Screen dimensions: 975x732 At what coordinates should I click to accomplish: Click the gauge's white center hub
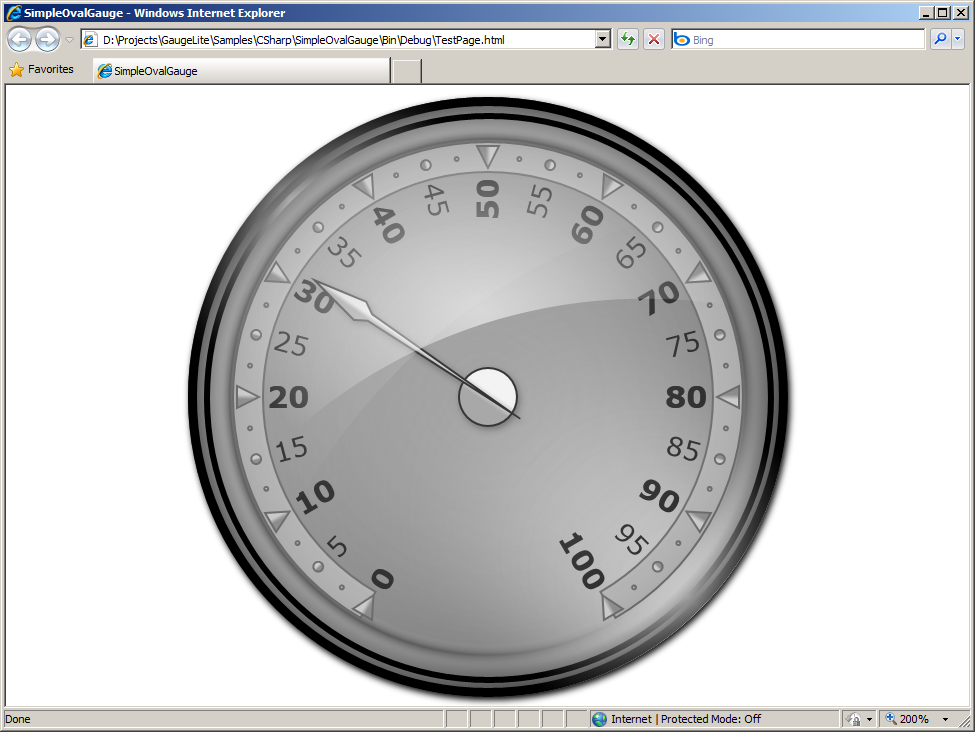pos(487,396)
